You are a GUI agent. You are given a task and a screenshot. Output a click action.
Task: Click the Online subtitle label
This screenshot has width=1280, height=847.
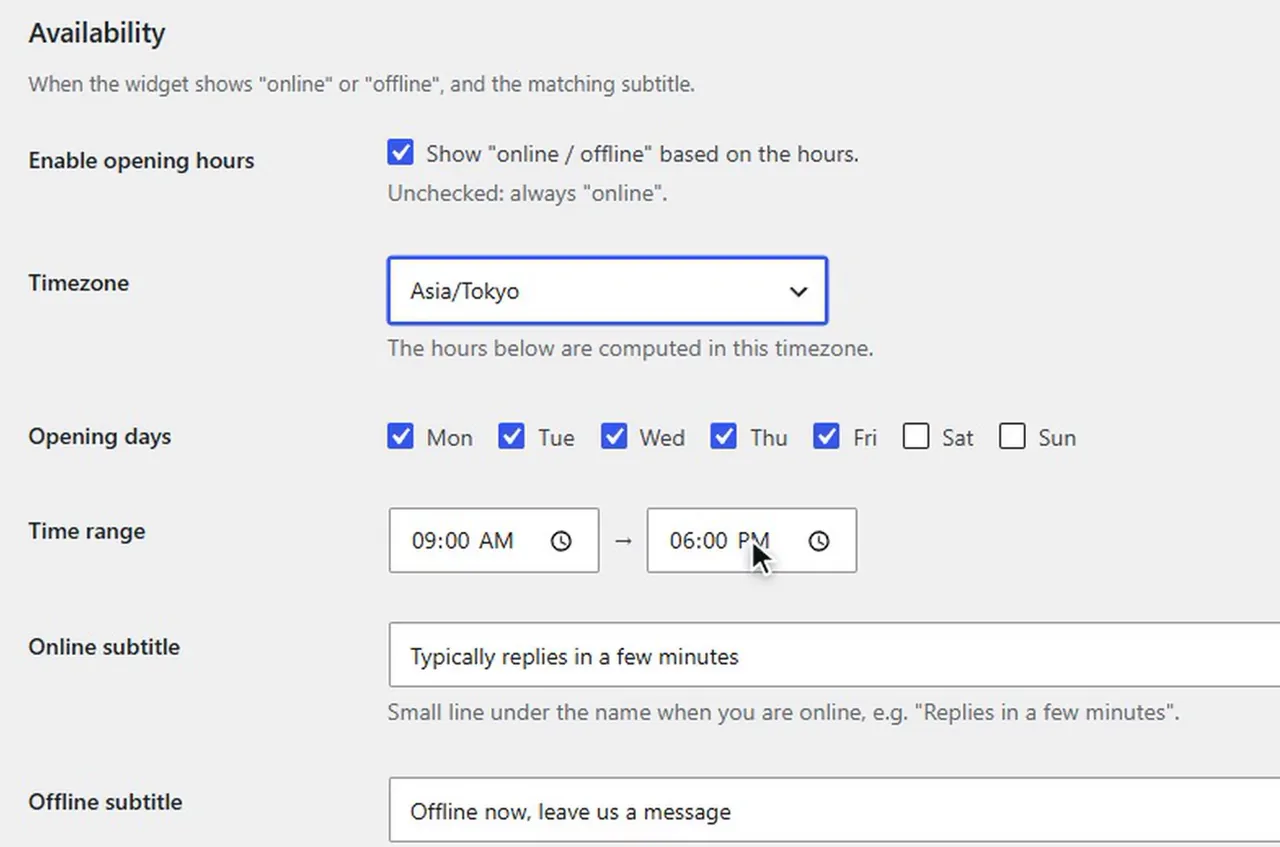tap(104, 647)
